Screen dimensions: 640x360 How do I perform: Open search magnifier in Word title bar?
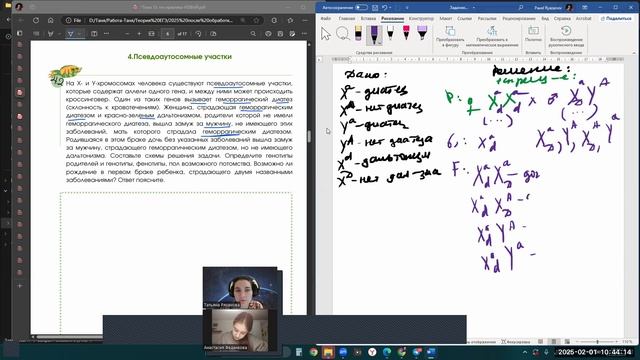520,7
